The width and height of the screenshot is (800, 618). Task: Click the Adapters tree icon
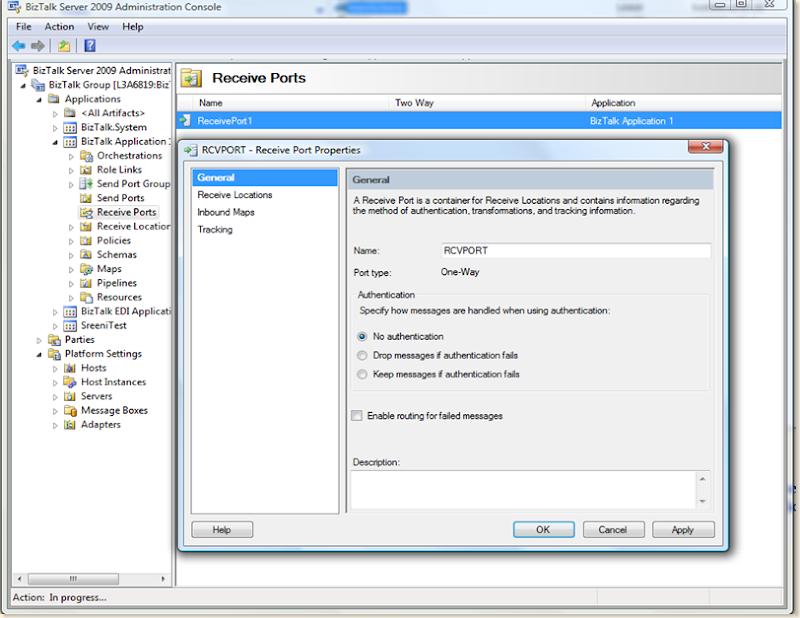tap(70, 425)
